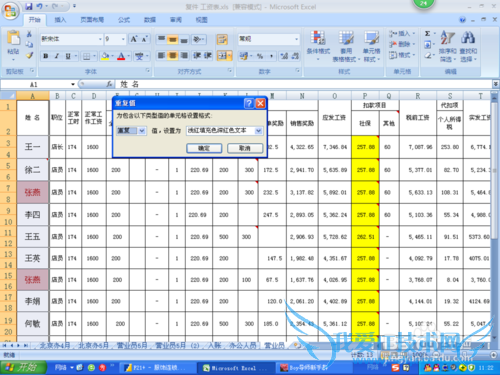Open the number format dropdown

[296, 39]
